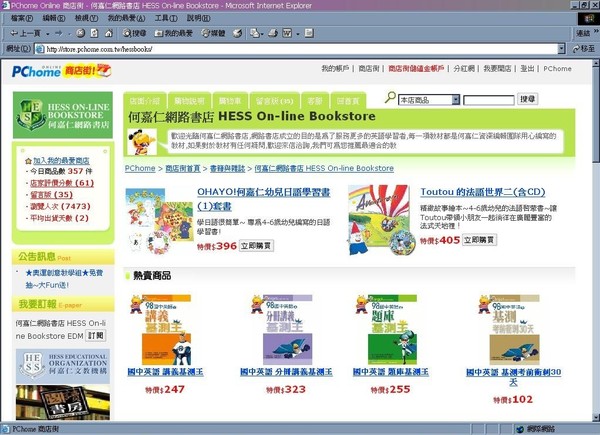Open the 購物車 cart tab
Image resolution: width=600 pixels, height=435 pixels.
pos(230,101)
